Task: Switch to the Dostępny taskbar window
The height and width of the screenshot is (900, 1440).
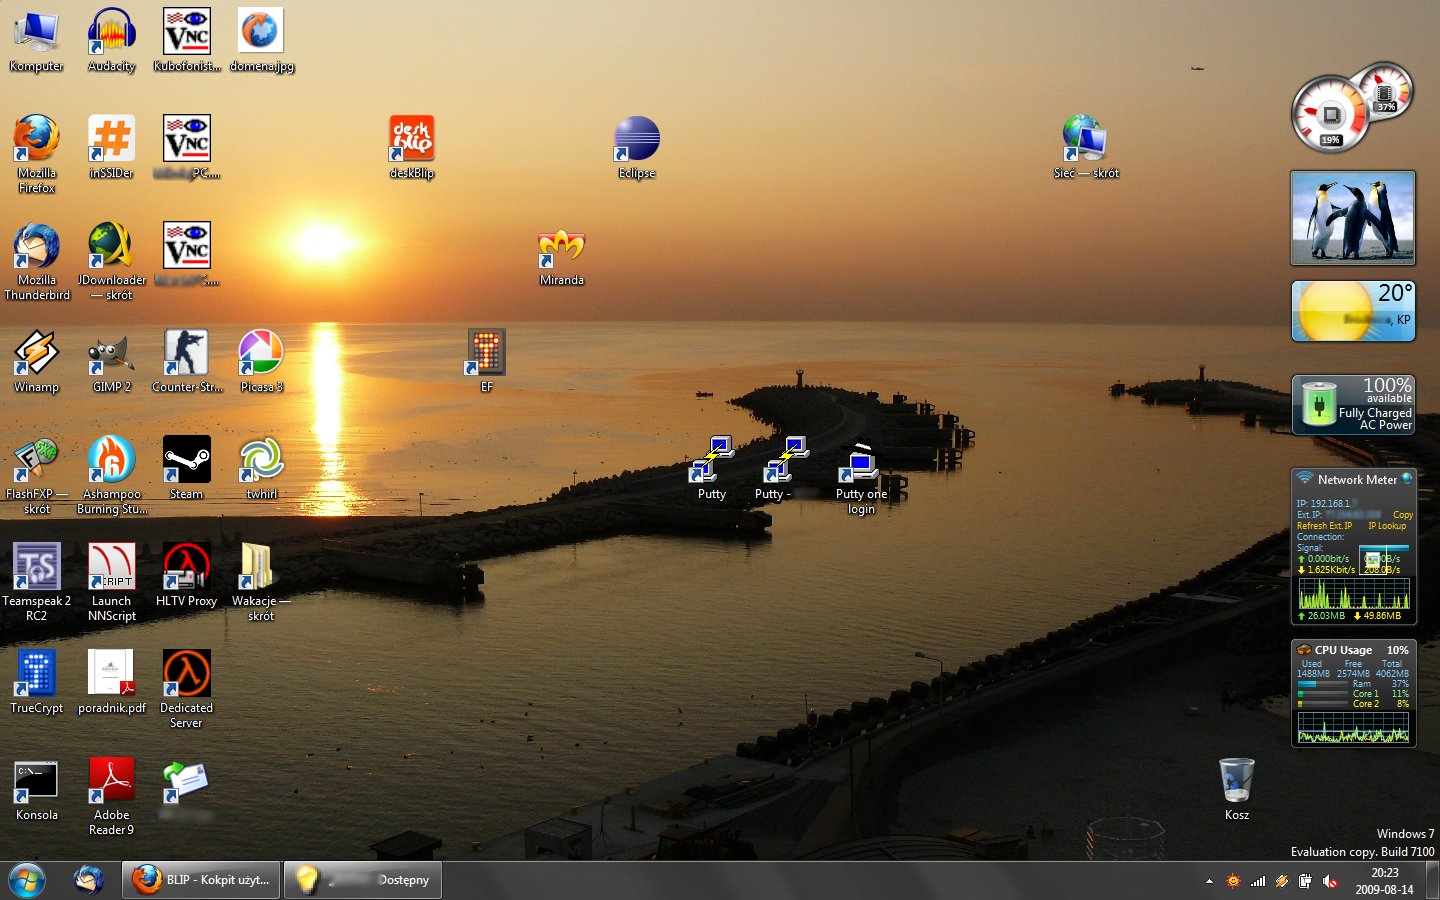Action: point(363,880)
